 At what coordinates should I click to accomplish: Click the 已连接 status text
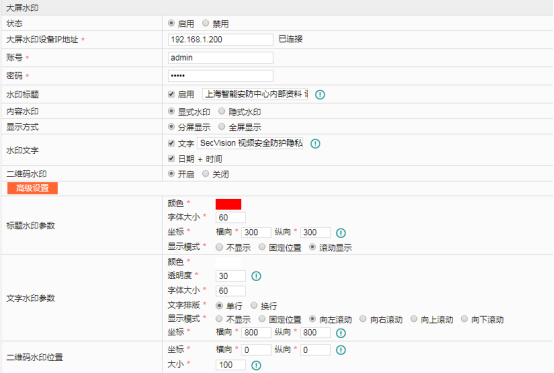click(291, 39)
